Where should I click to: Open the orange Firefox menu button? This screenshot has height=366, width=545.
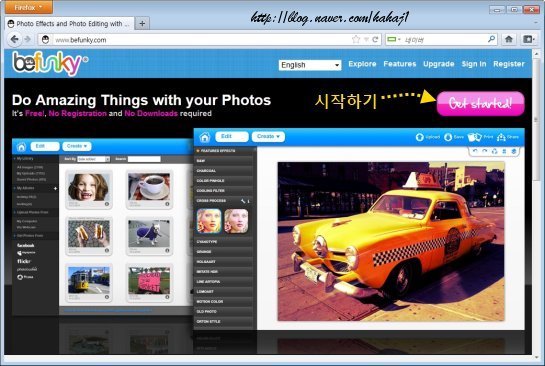29,7
